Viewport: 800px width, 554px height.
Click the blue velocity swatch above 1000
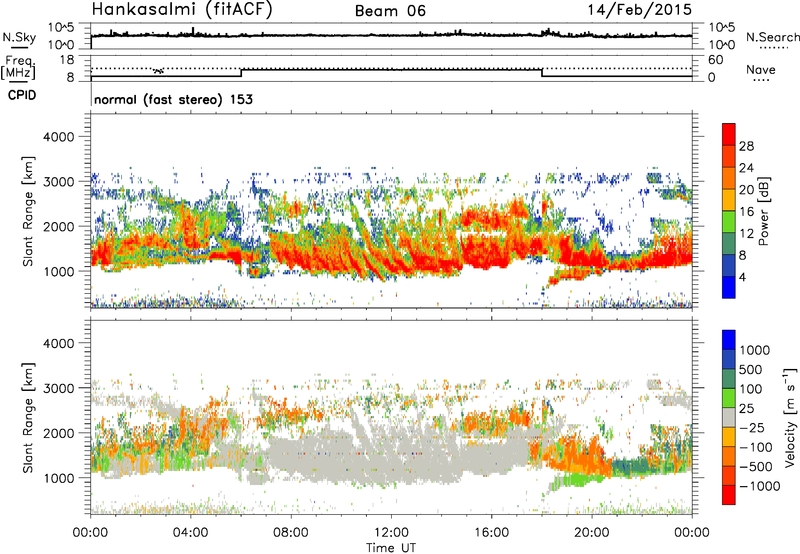tap(729, 340)
